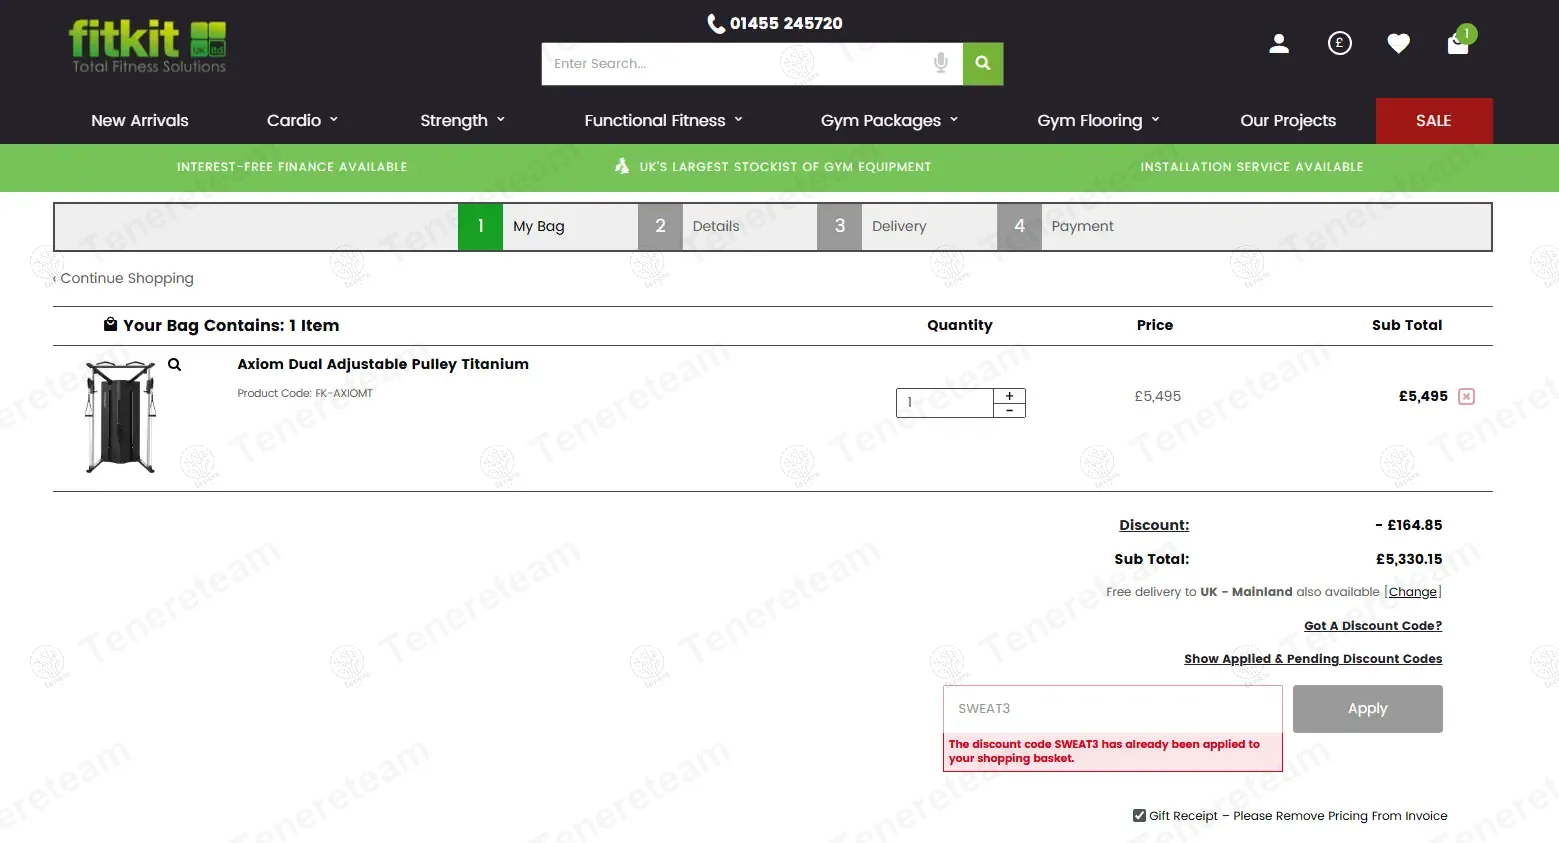This screenshot has height=843, width=1559.
Task: Open the user account icon
Action: tap(1278, 43)
